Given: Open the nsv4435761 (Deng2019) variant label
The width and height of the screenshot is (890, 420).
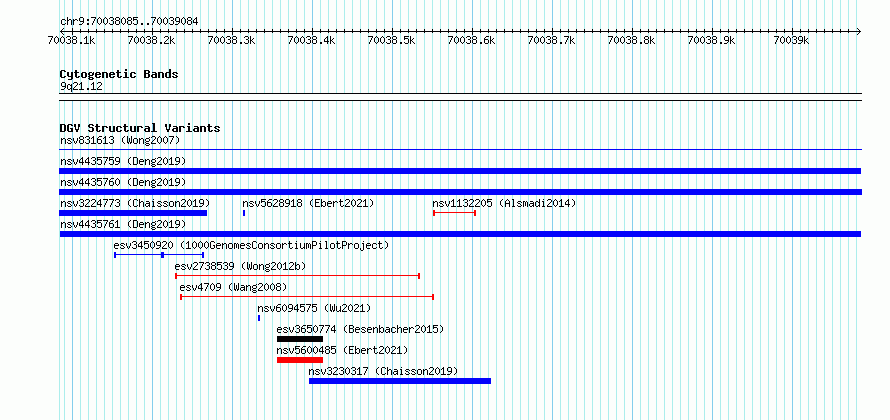Looking at the screenshot, I should pos(123,224).
